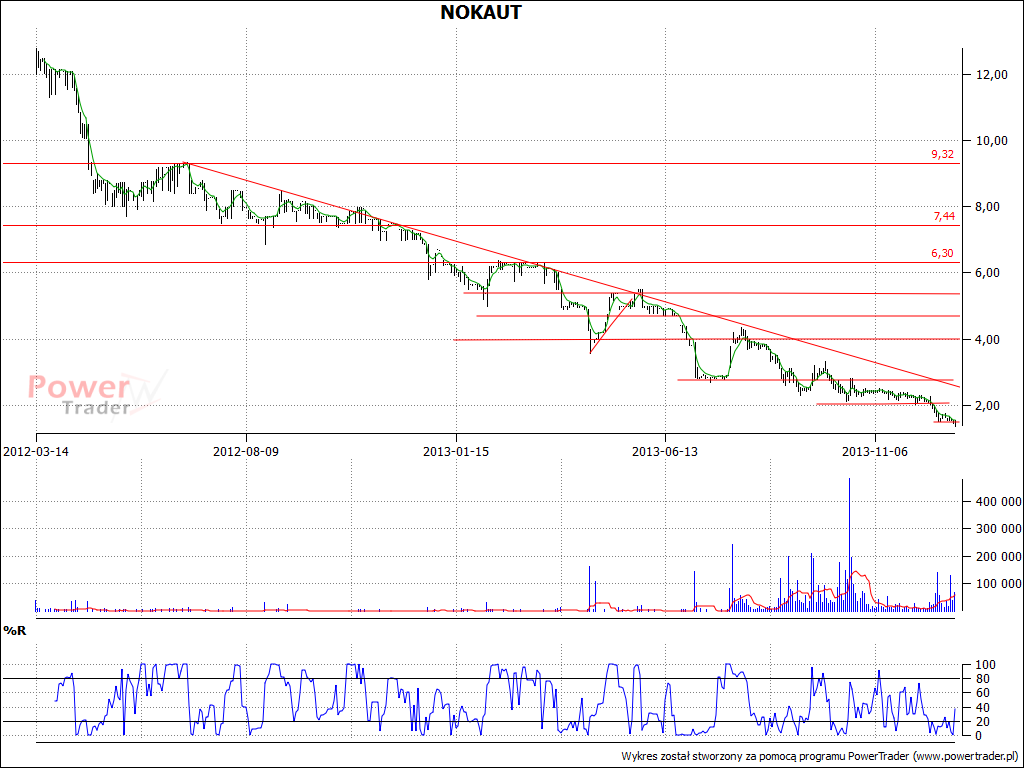Click the tallest volume spike bar
This screenshot has width=1024, height=768.
(x=850, y=545)
